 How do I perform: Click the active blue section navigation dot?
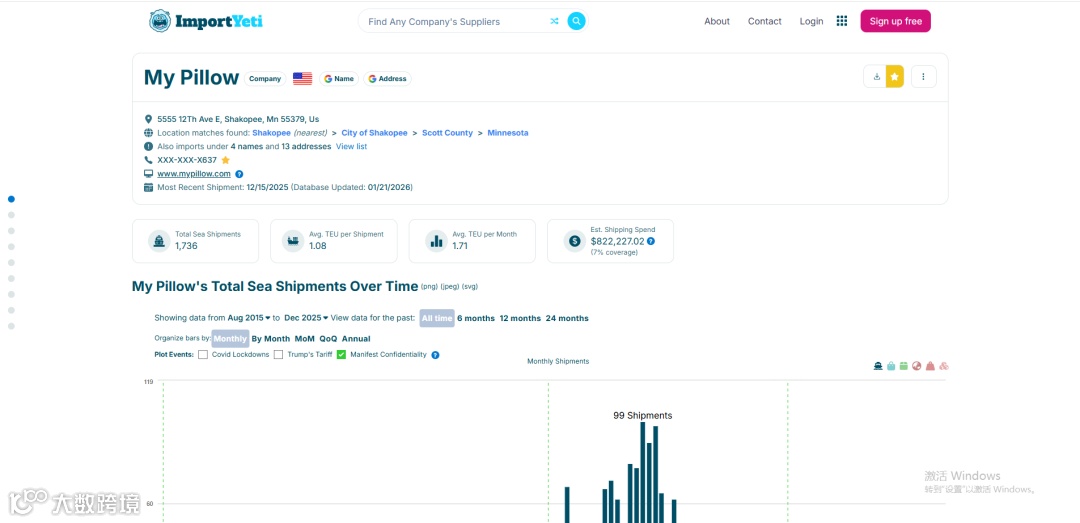pos(11,199)
